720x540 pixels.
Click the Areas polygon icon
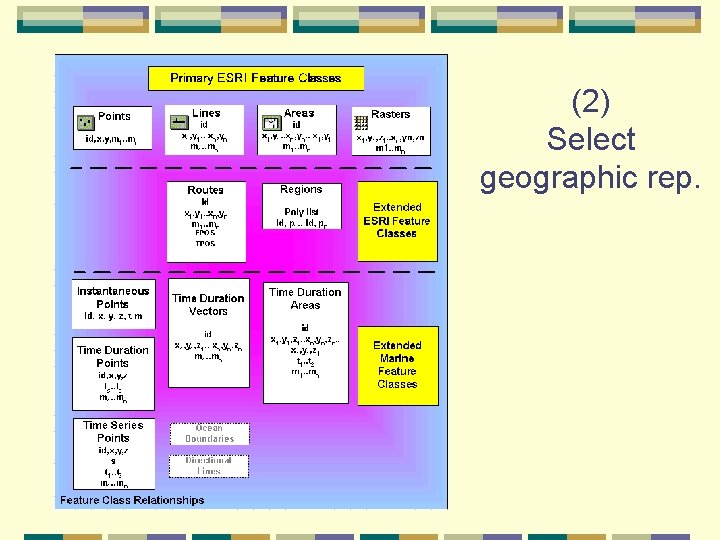271,123
